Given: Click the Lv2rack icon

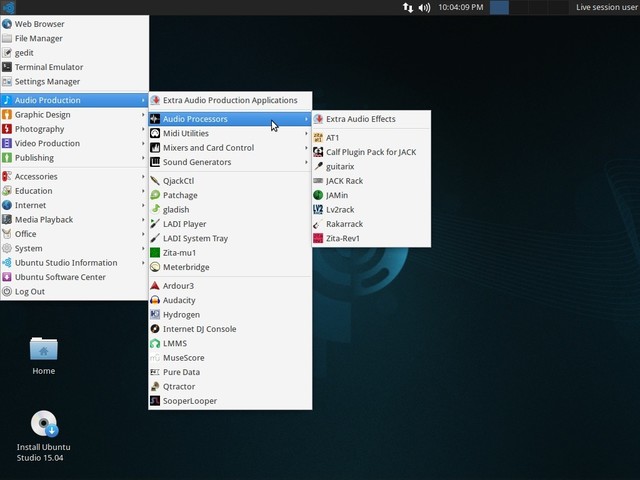Looking at the screenshot, I should 318,209.
